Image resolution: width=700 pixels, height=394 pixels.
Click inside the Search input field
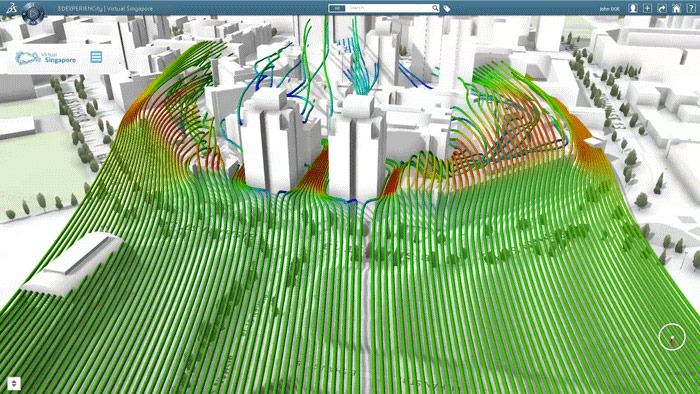[x=388, y=8]
